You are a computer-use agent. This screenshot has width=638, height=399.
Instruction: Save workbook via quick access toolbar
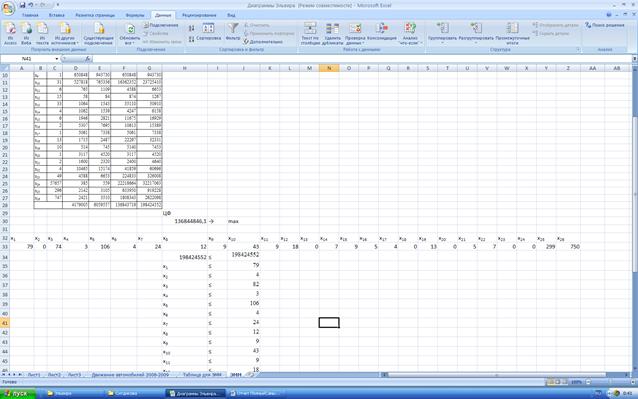22,5
